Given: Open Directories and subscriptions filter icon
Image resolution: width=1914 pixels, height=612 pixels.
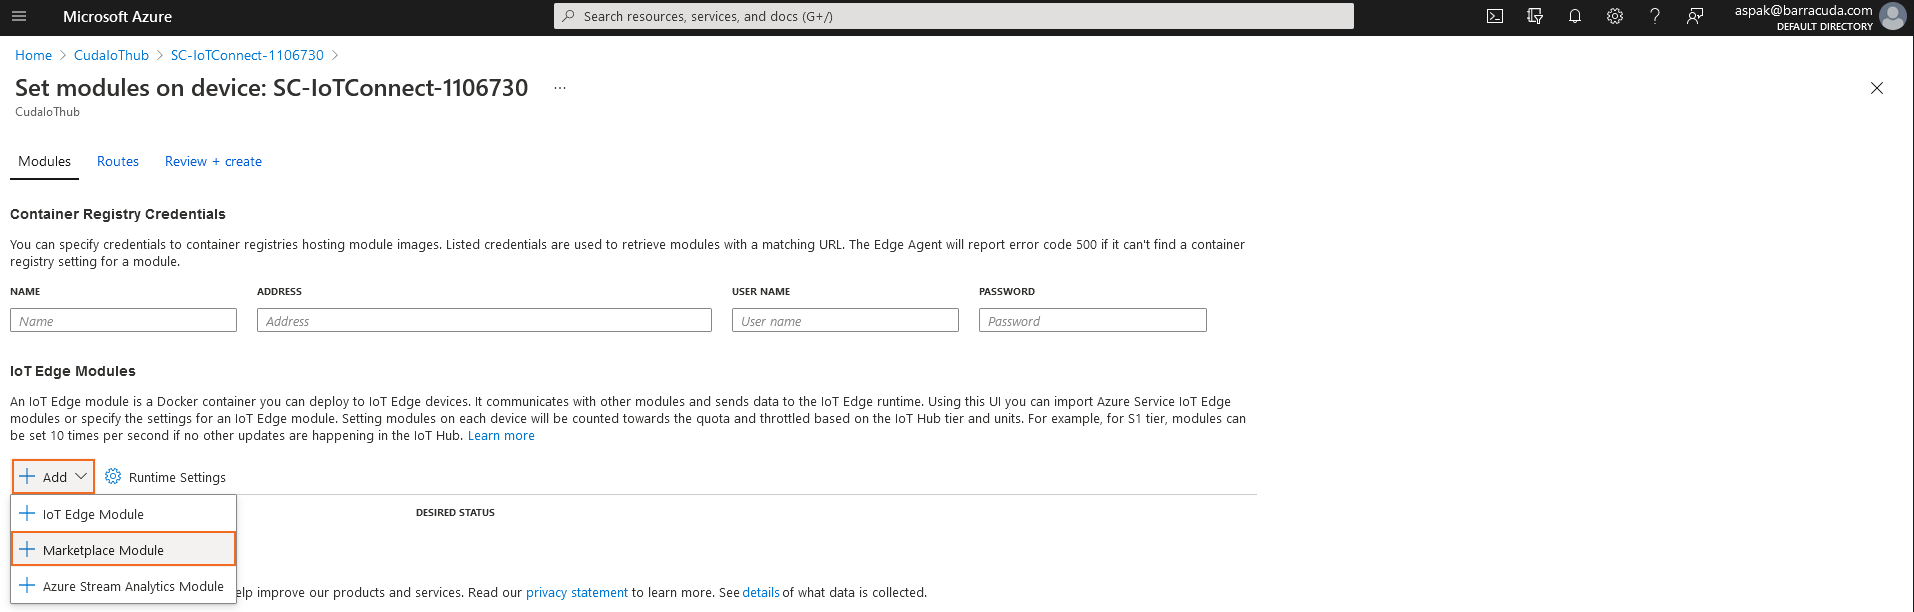Looking at the screenshot, I should click(1535, 16).
